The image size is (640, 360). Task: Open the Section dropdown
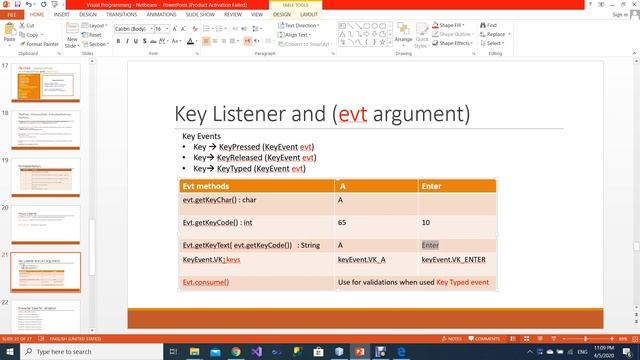pyautogui.click(x=96, y=44)
